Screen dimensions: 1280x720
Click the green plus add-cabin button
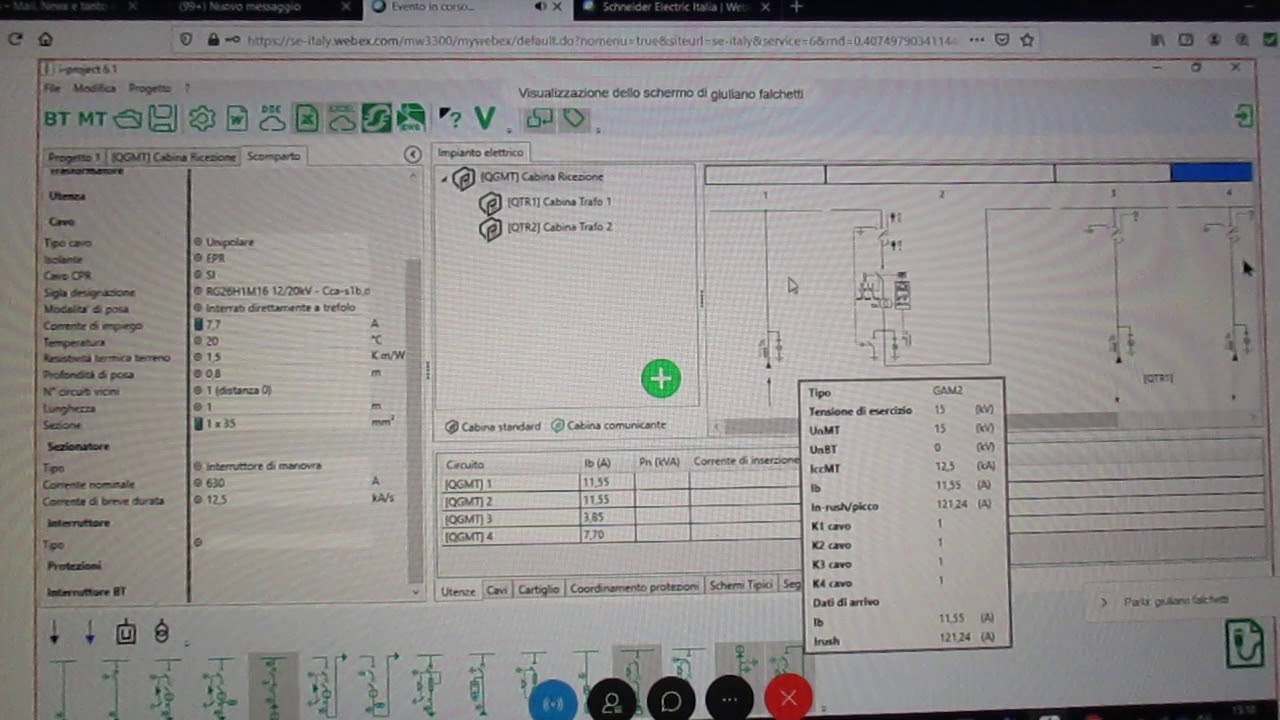[661, 378]
